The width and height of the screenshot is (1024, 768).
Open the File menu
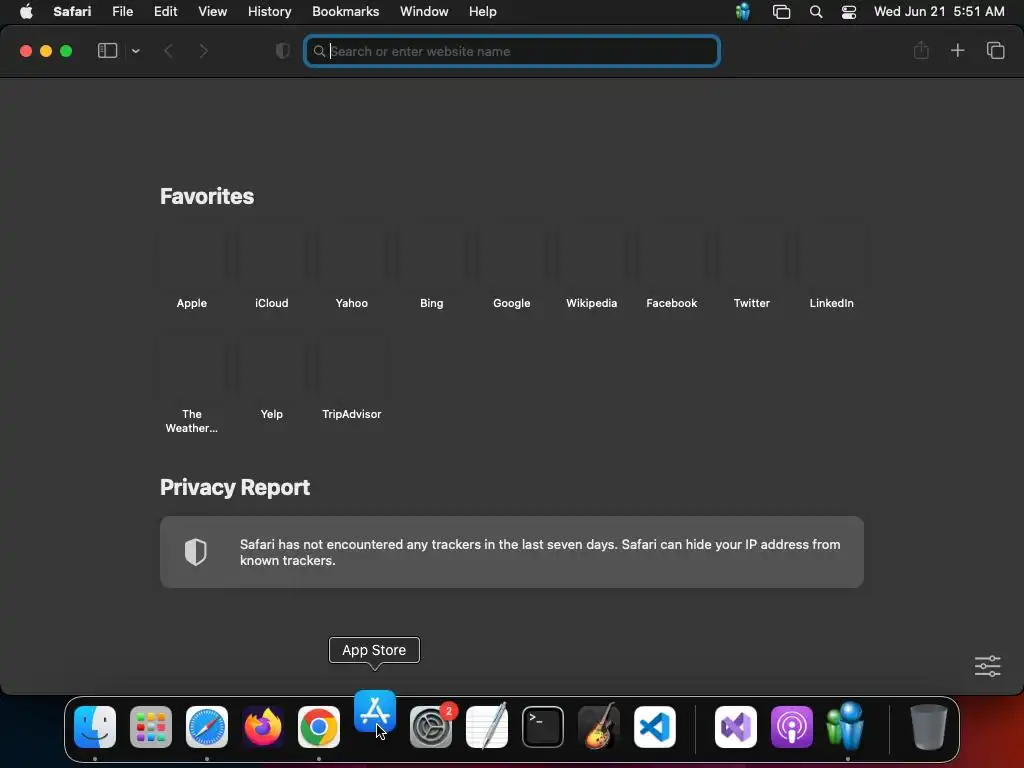coord(122,12)
